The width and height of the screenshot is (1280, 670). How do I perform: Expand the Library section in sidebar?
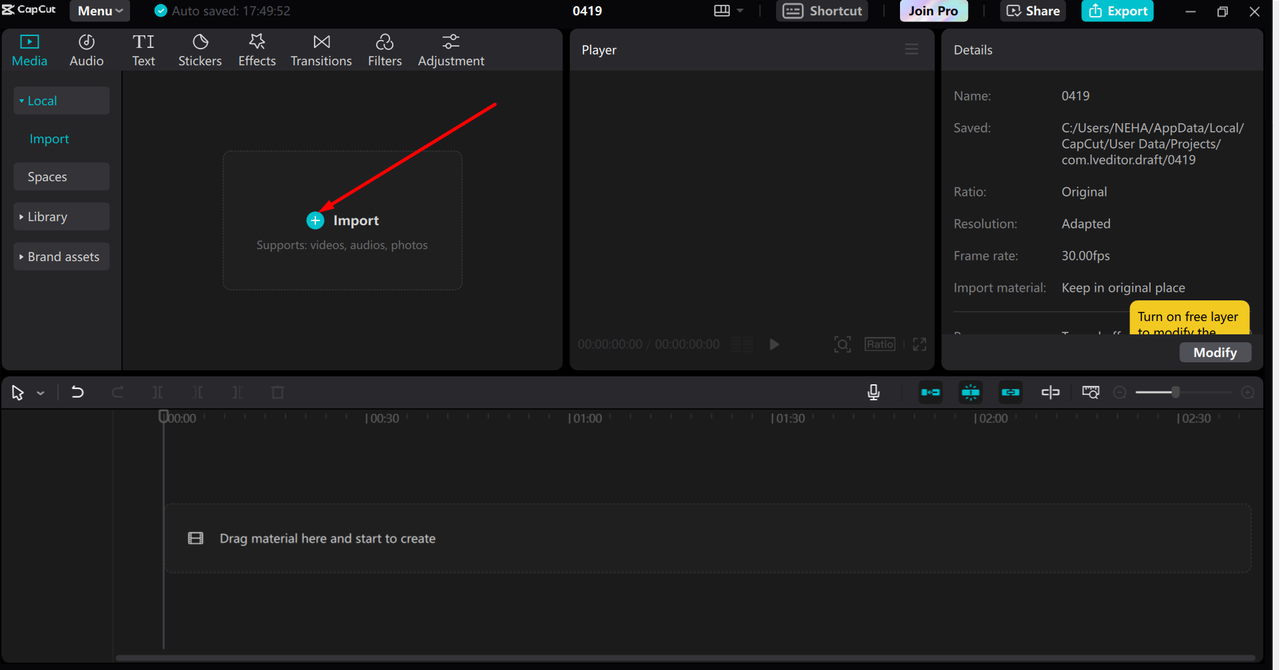coord(61,217)
